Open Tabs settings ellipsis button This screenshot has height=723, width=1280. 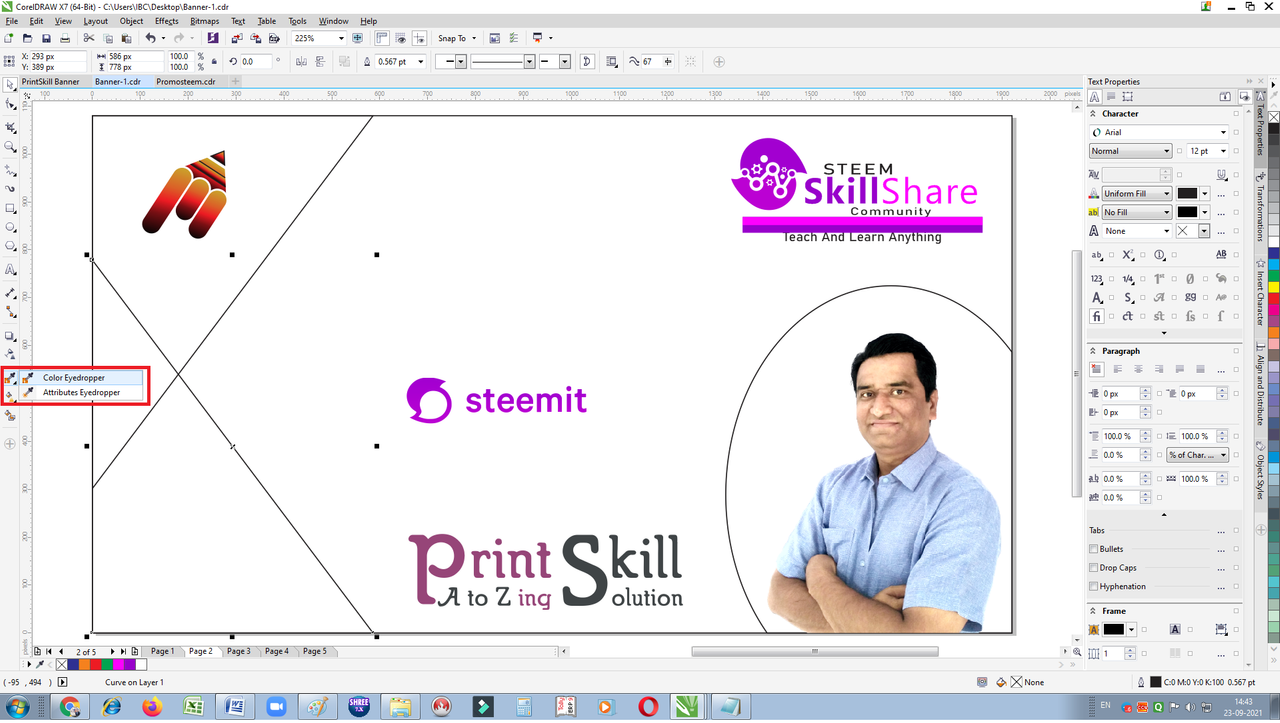tap(1221, 531)
